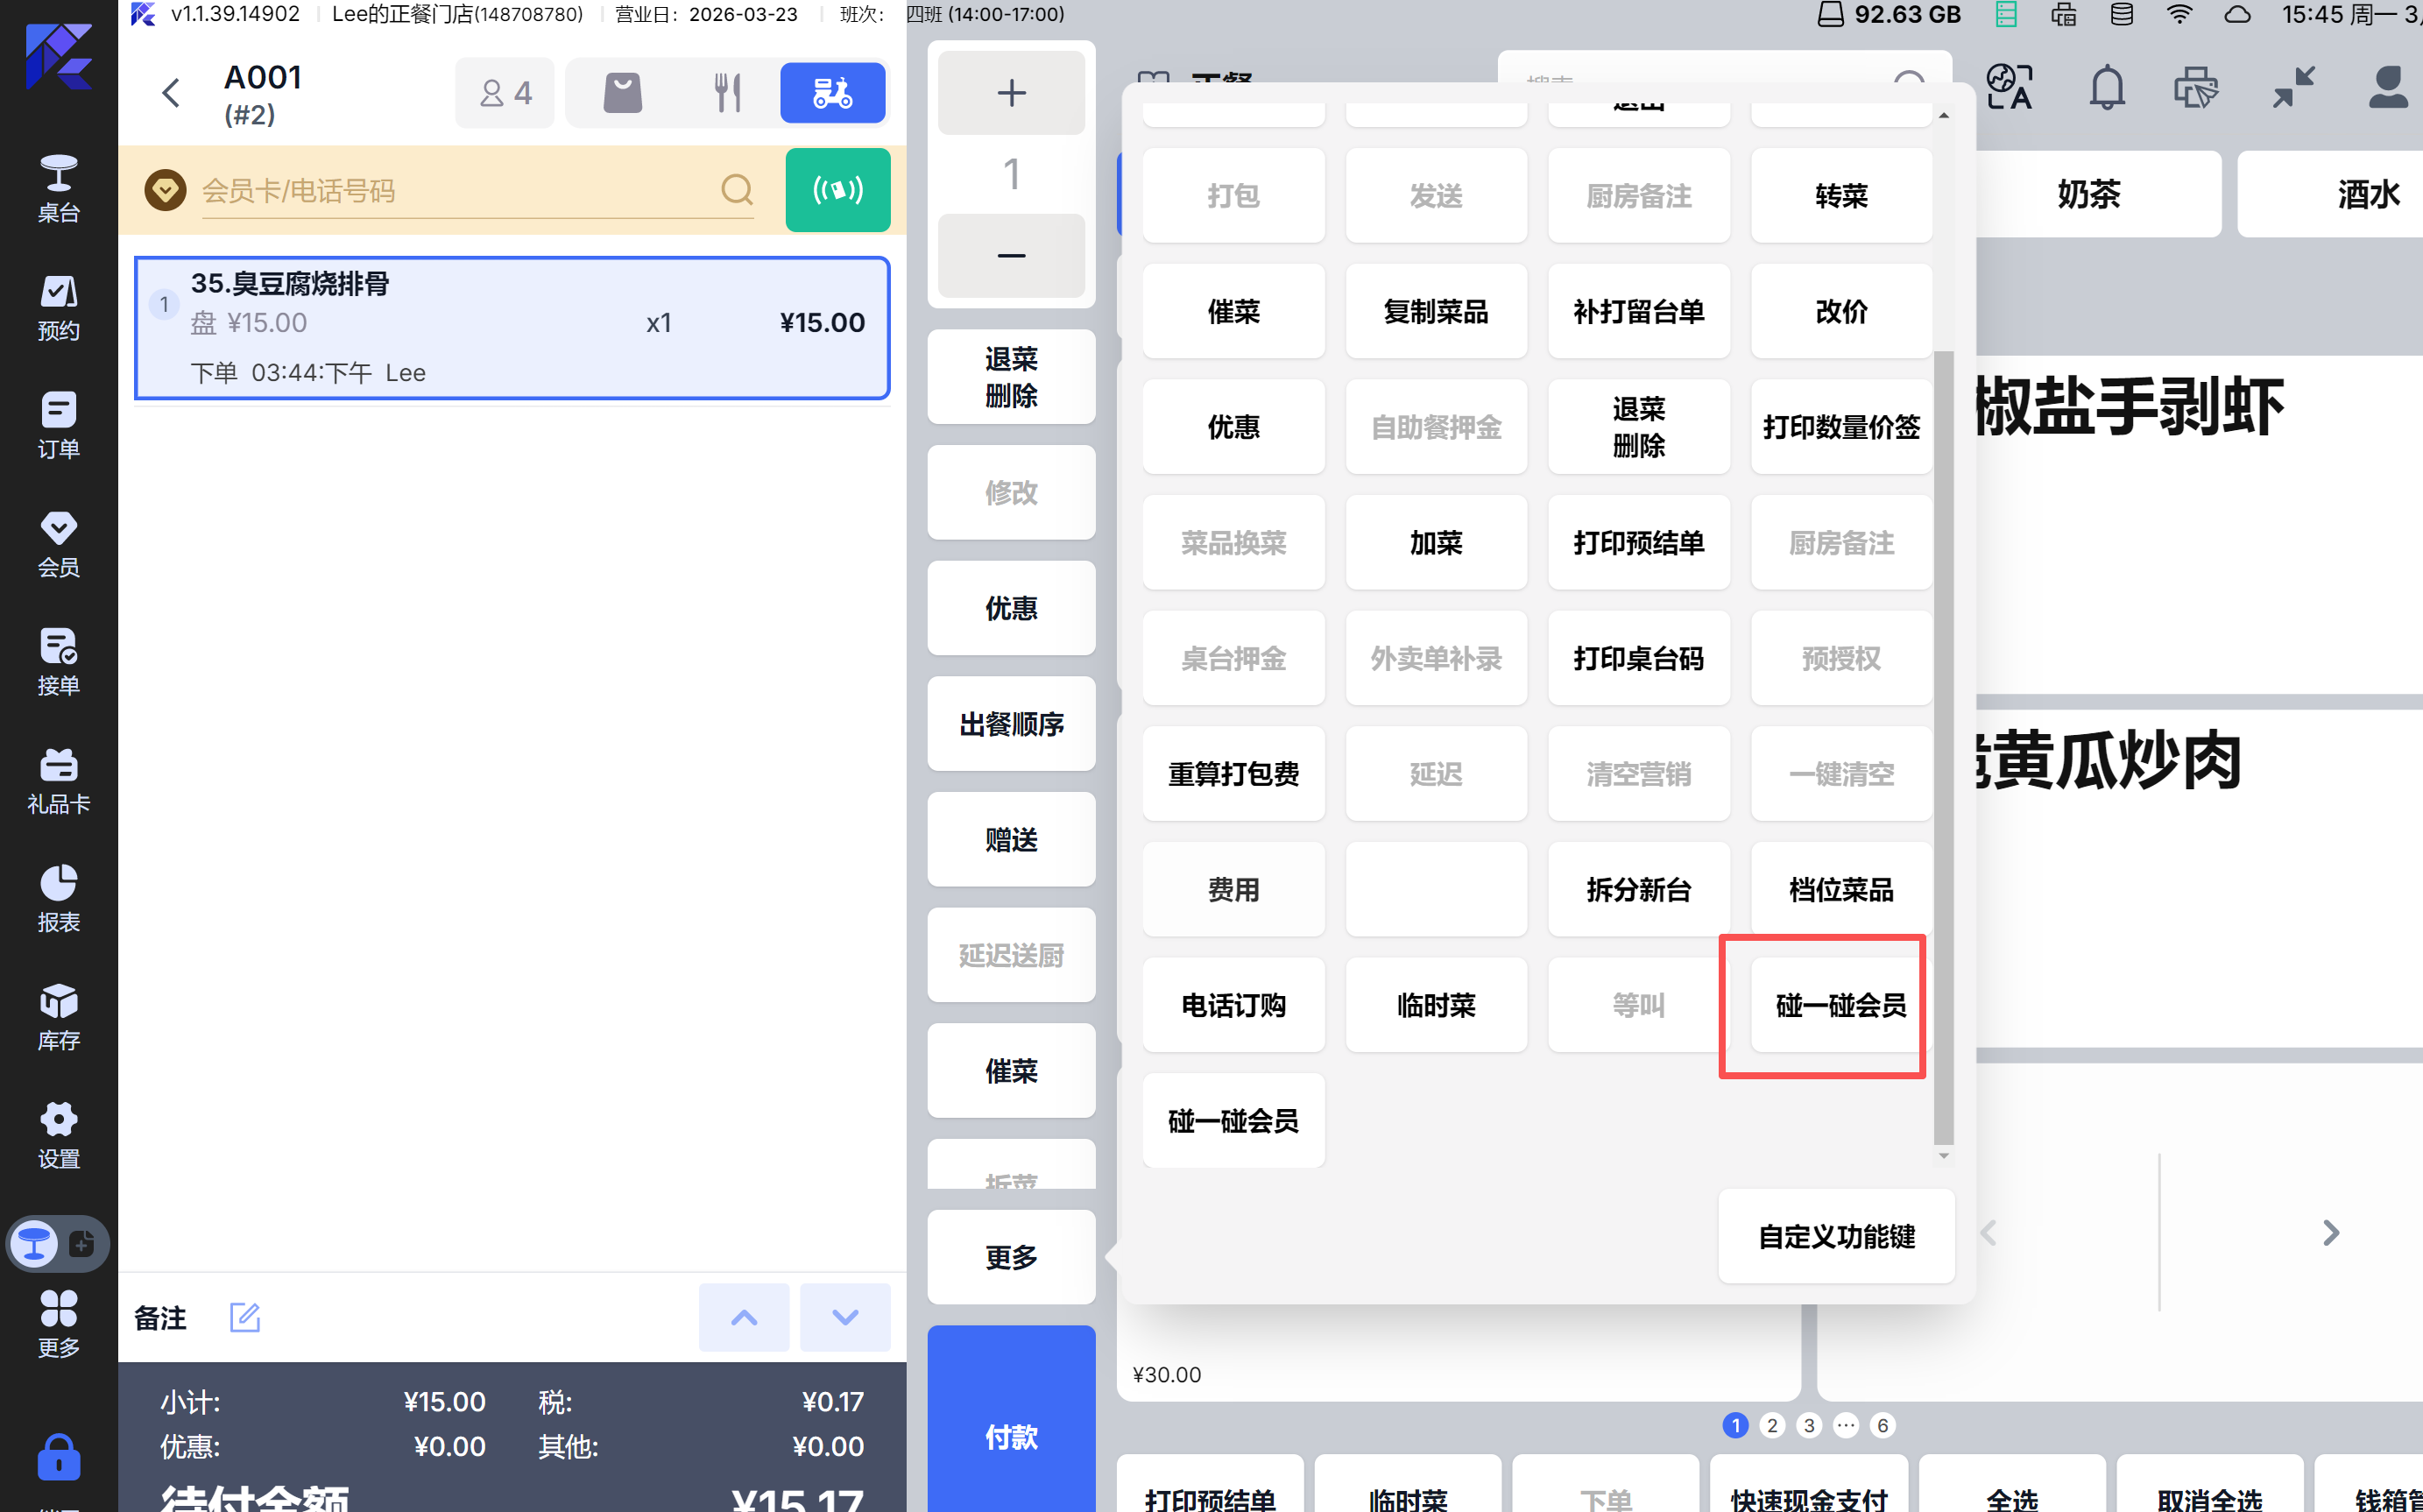Switch to delivery scooter order mode
Viewport: 2423px width, 1512px height.
pos(832,93)
